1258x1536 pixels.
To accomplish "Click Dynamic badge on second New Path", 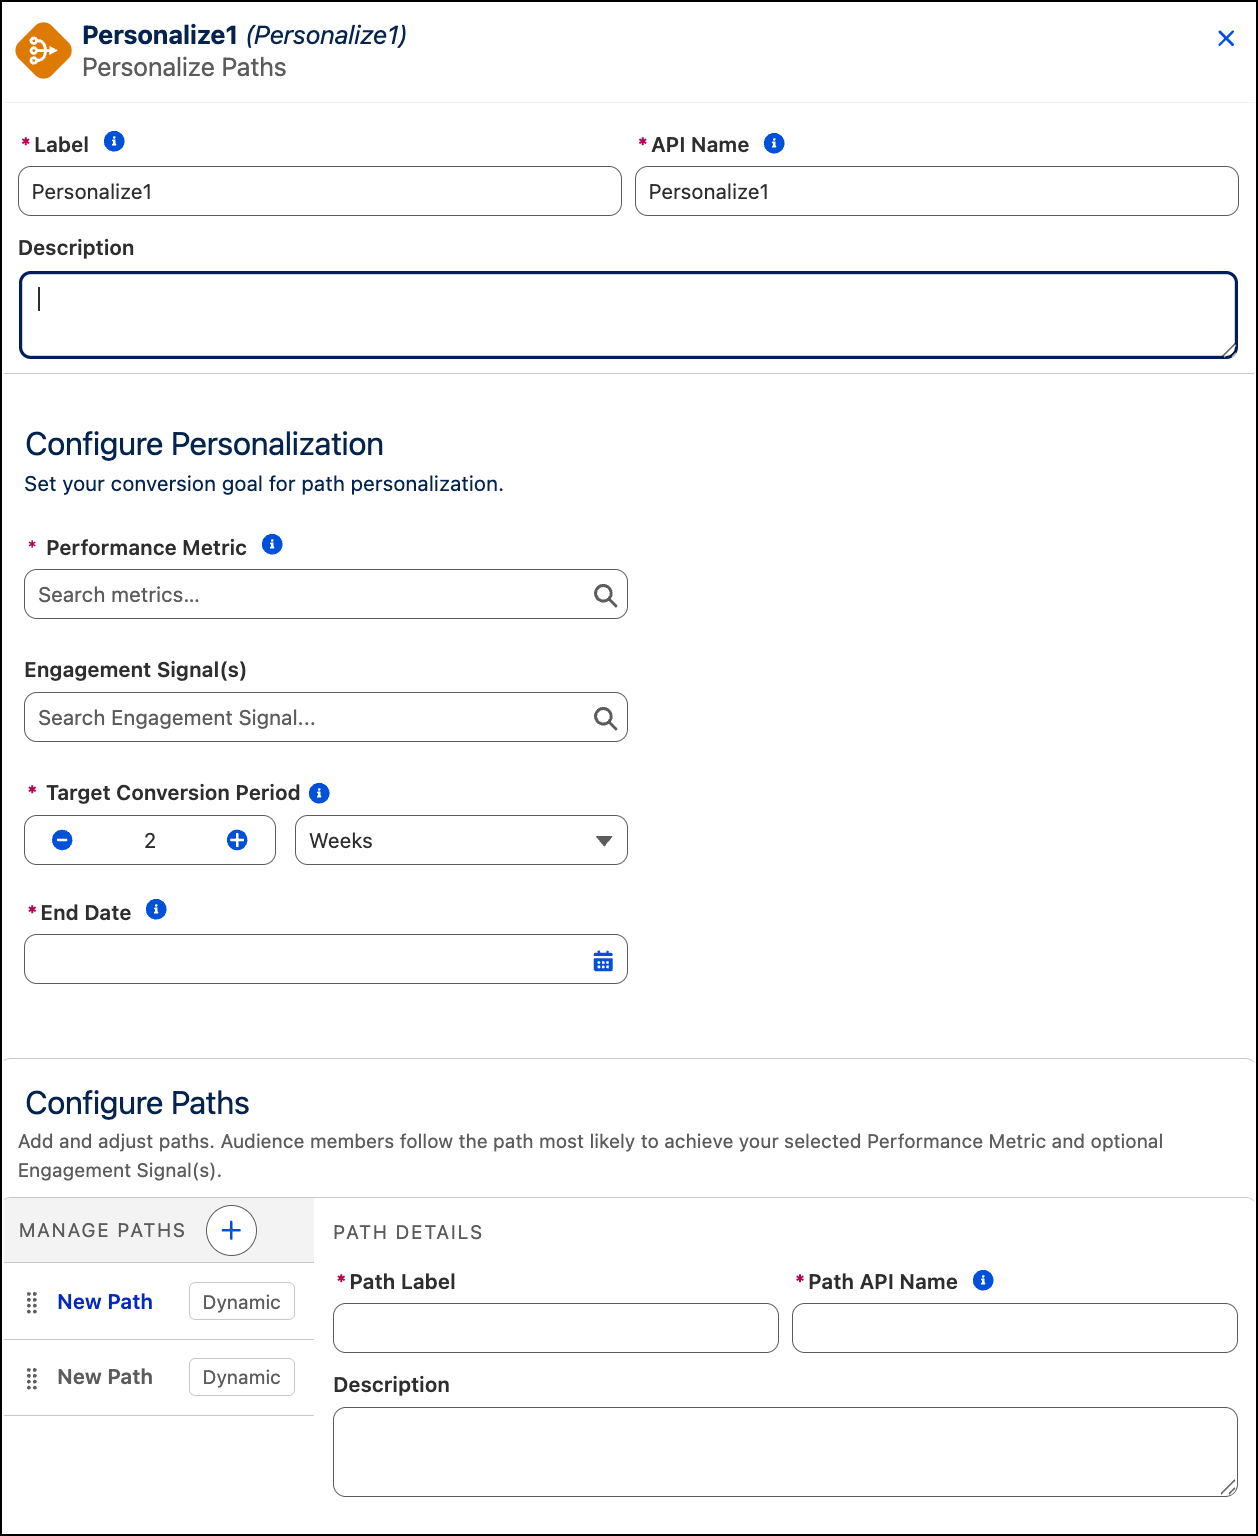I will (x=242, y=1377).
